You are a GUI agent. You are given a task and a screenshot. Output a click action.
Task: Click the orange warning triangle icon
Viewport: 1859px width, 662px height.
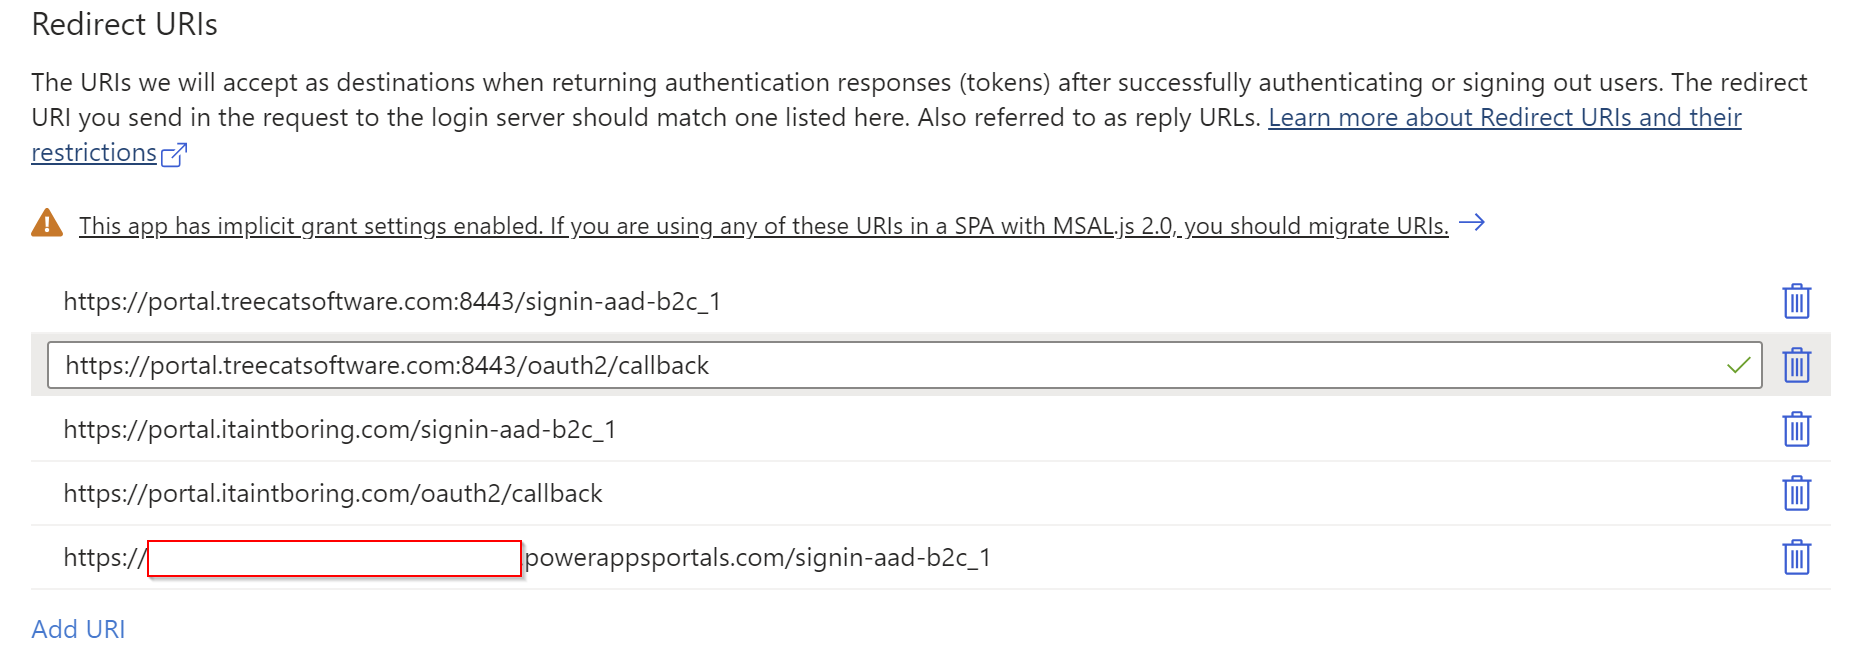tap(47, 223)
